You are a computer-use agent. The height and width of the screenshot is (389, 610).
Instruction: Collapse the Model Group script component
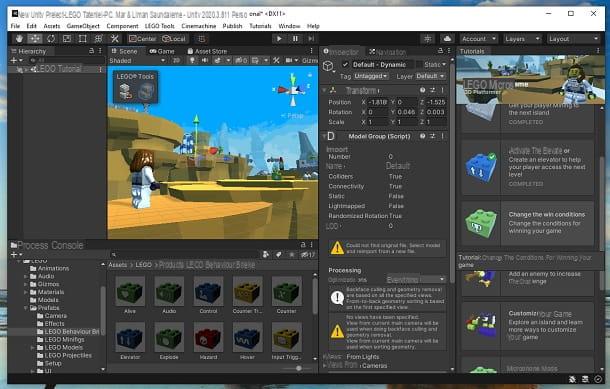pyautogui.click(x=324, y=136)
